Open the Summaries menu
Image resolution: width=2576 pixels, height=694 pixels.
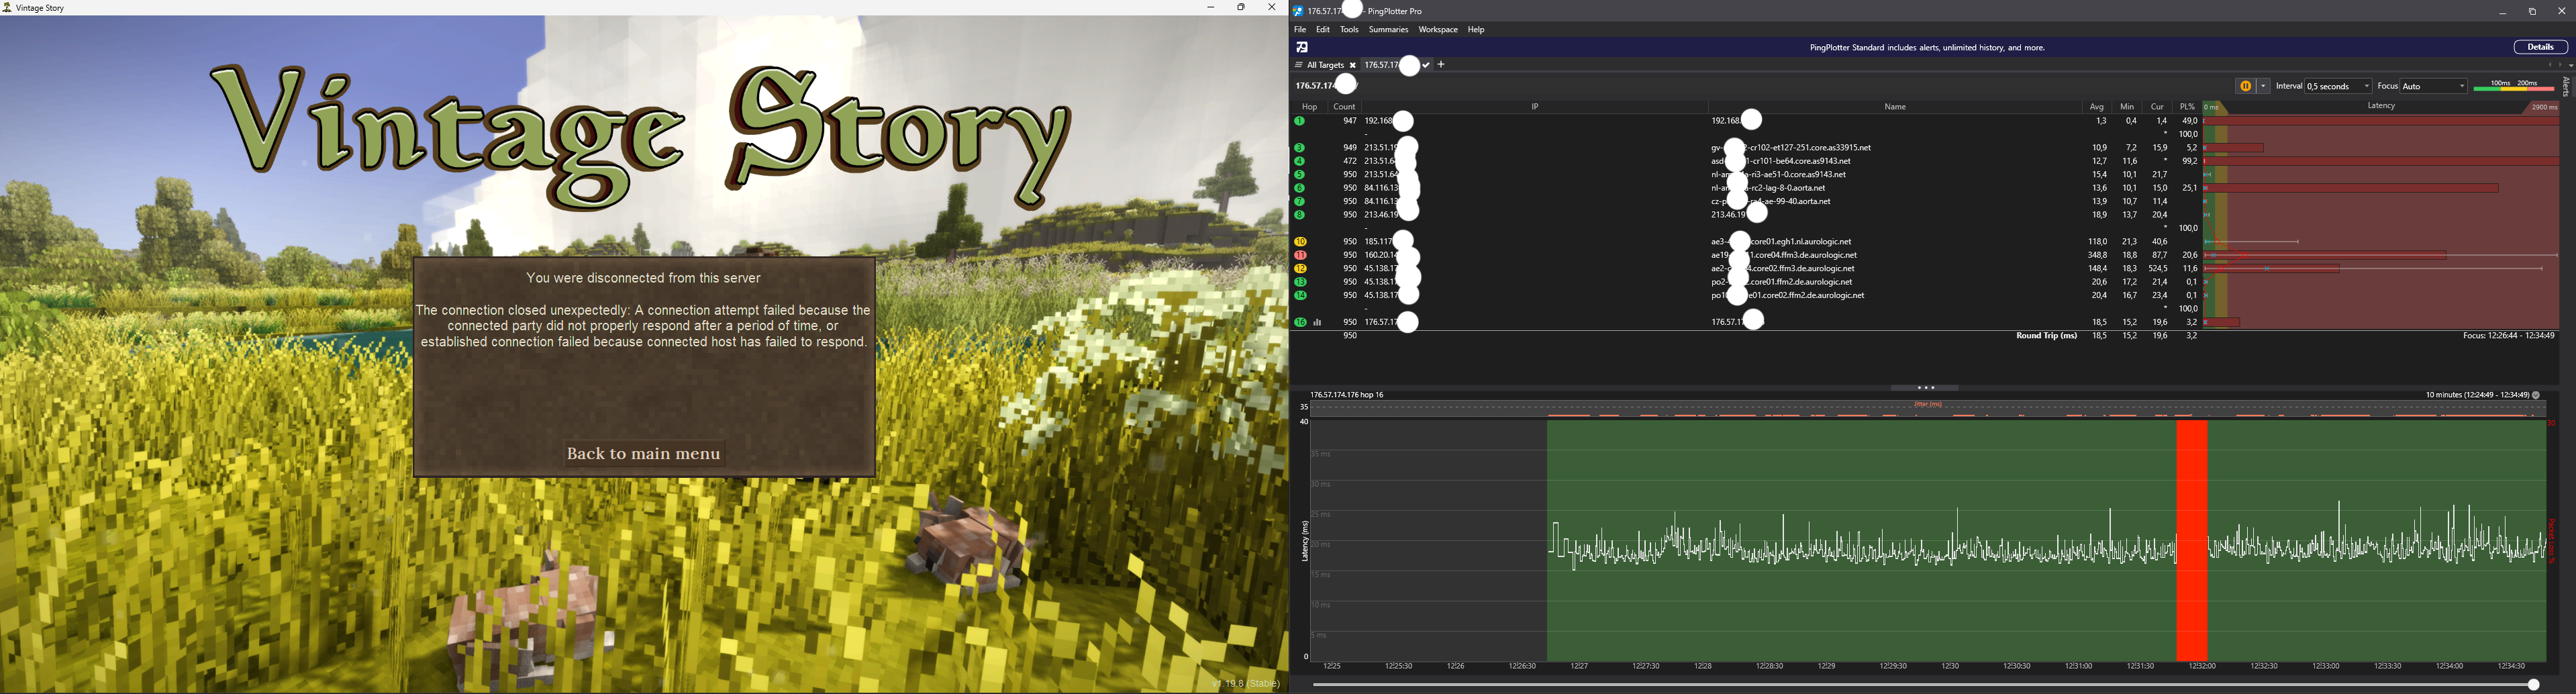pos(1388,30)
